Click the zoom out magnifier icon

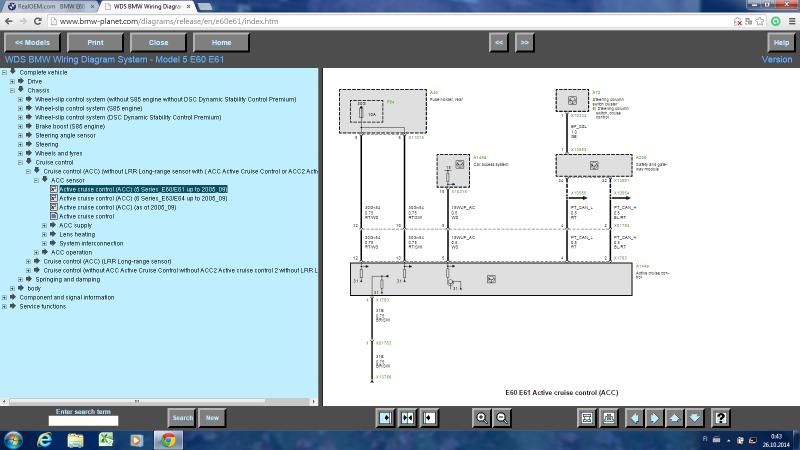pos(503,417)
